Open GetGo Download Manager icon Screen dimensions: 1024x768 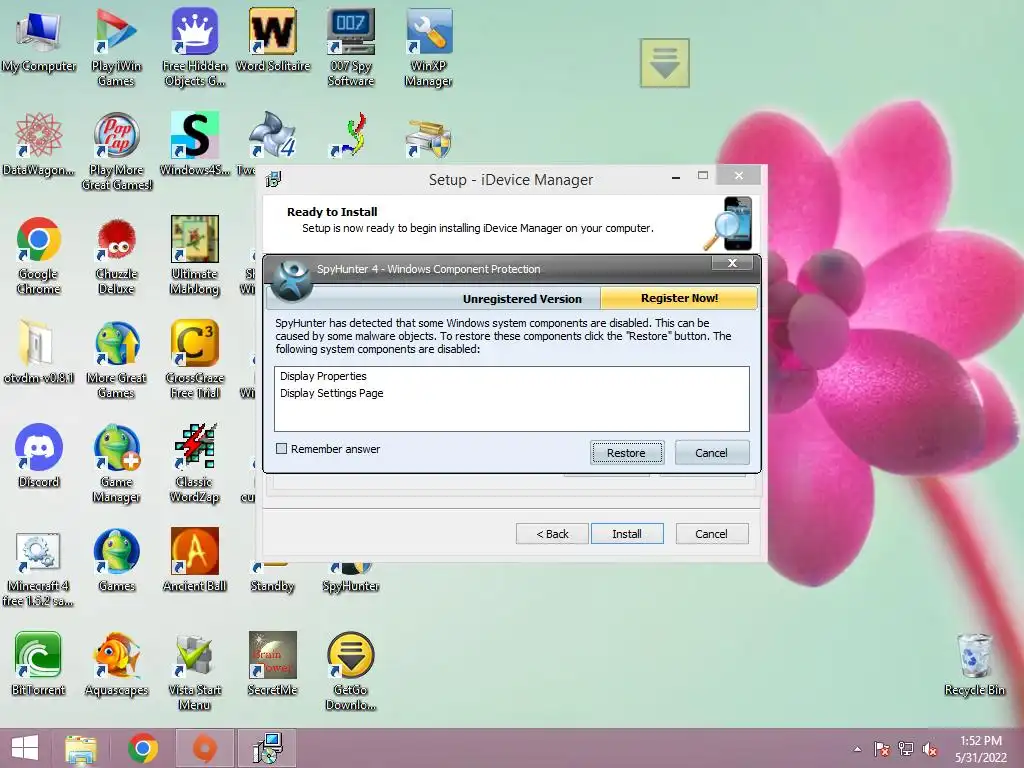[351, 671]
